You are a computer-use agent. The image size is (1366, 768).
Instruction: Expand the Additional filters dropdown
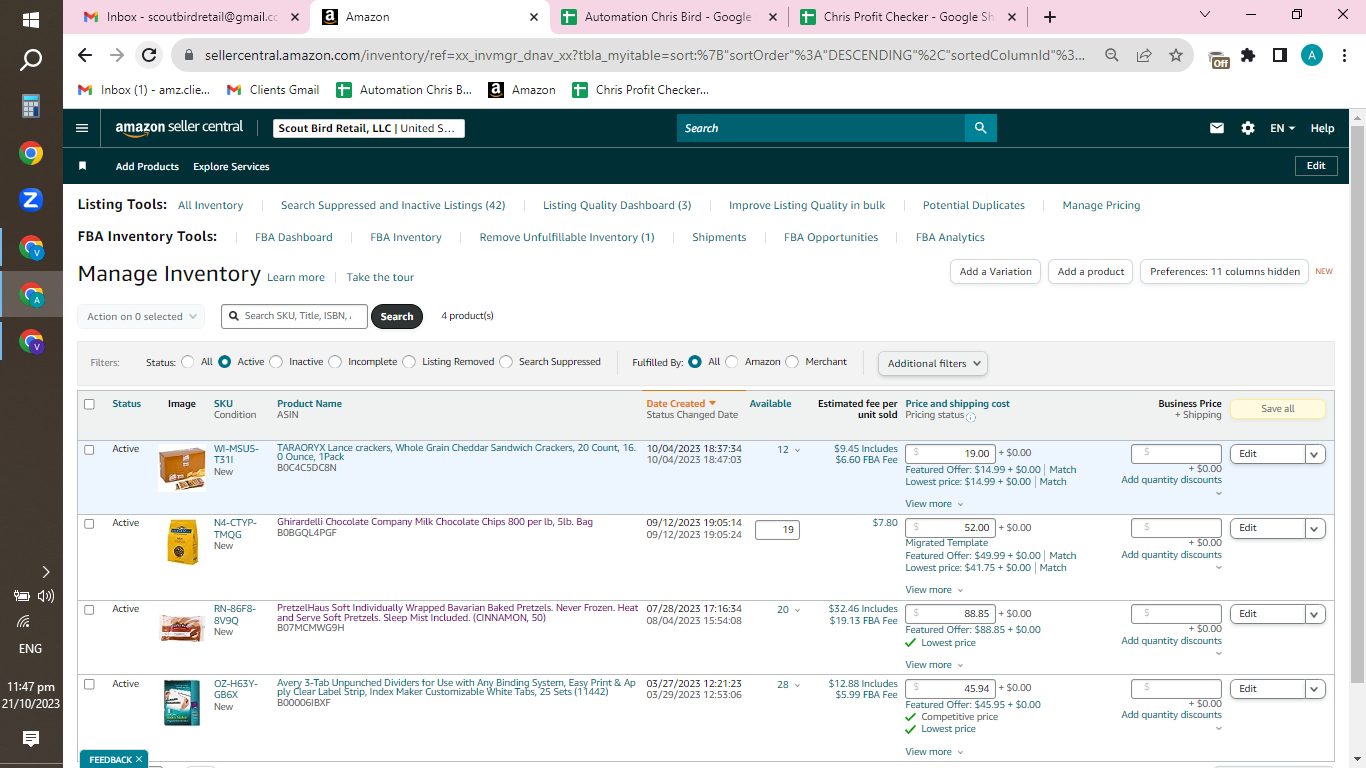point(933,363)
